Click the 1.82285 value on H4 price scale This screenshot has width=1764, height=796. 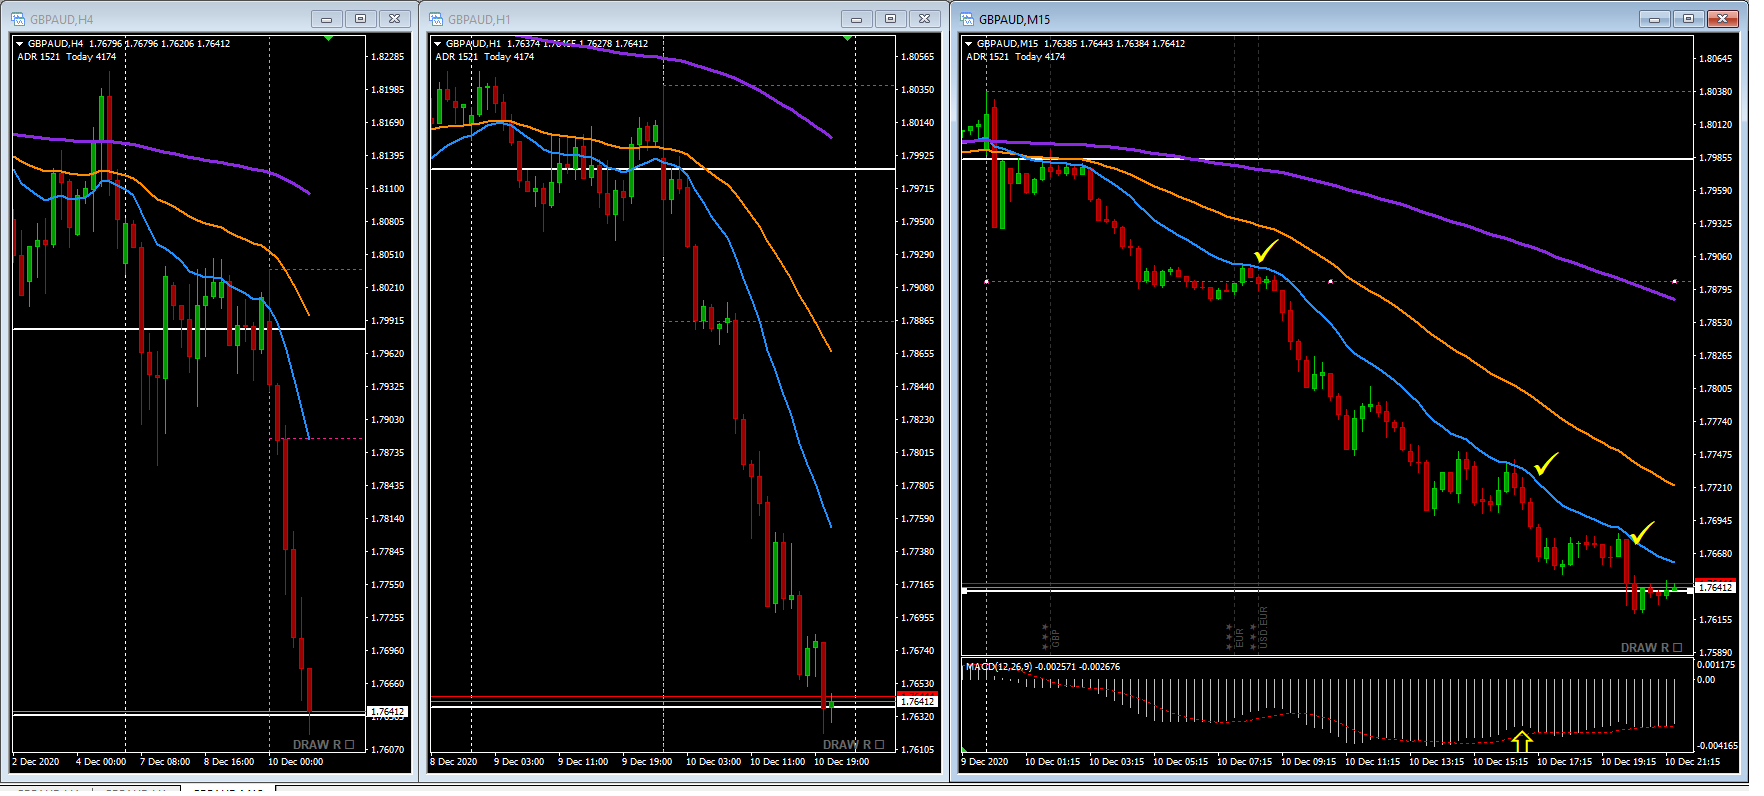[x=388, y=57]
